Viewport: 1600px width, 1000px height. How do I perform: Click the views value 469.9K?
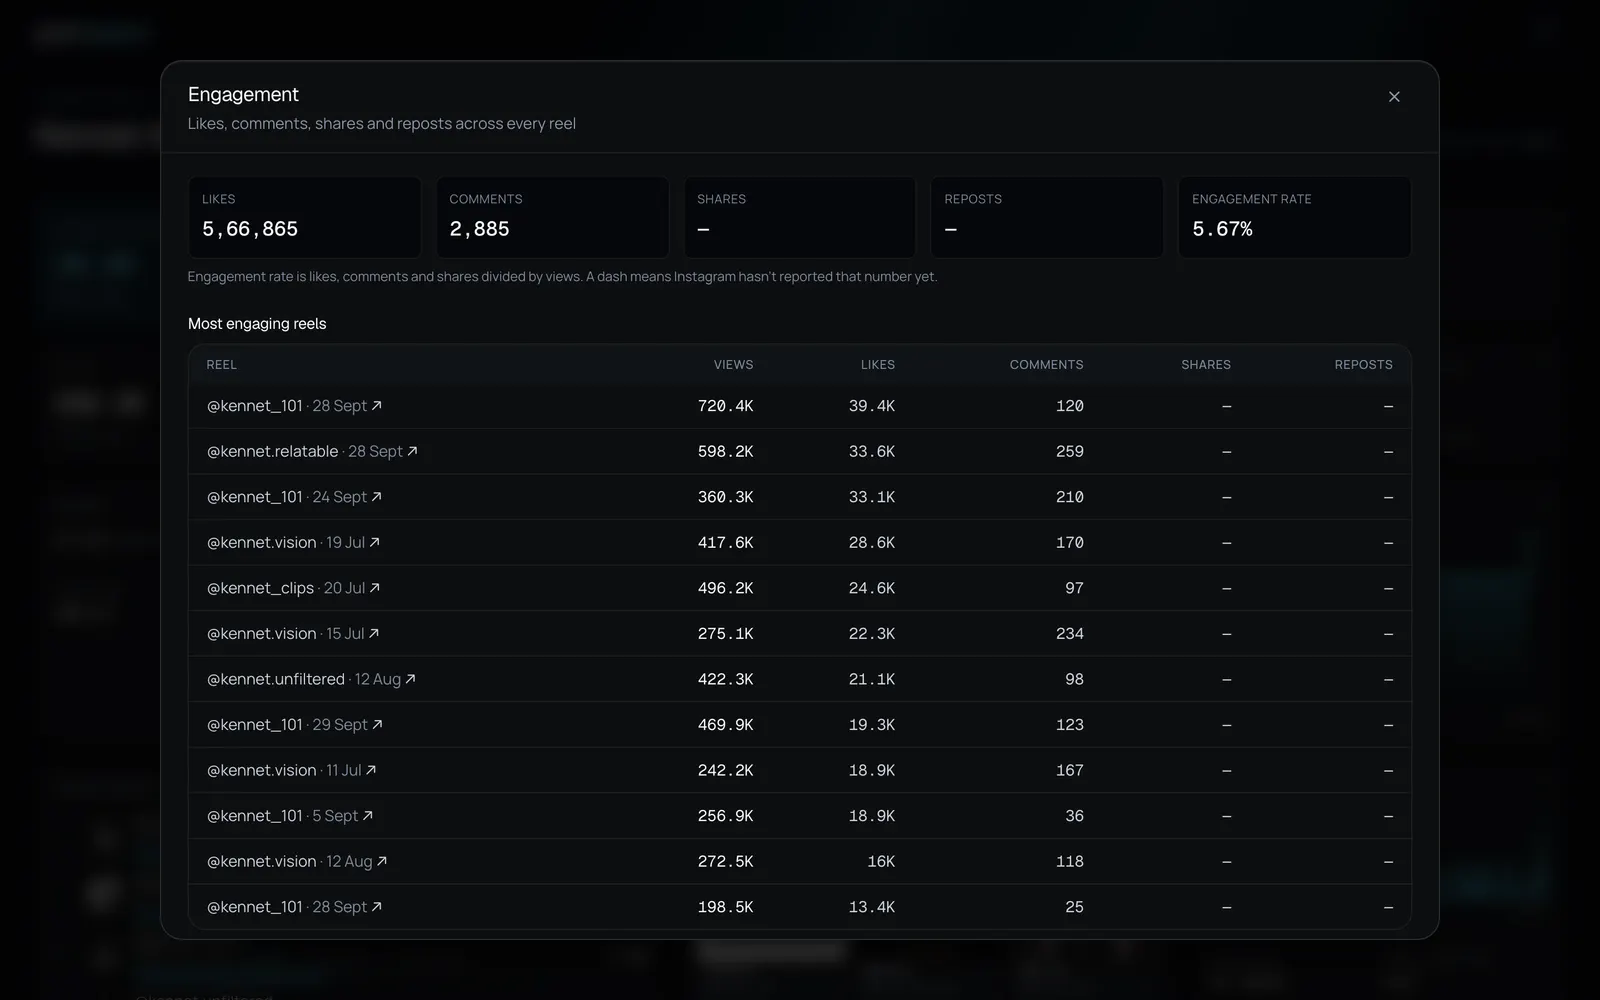click(725, 725)
